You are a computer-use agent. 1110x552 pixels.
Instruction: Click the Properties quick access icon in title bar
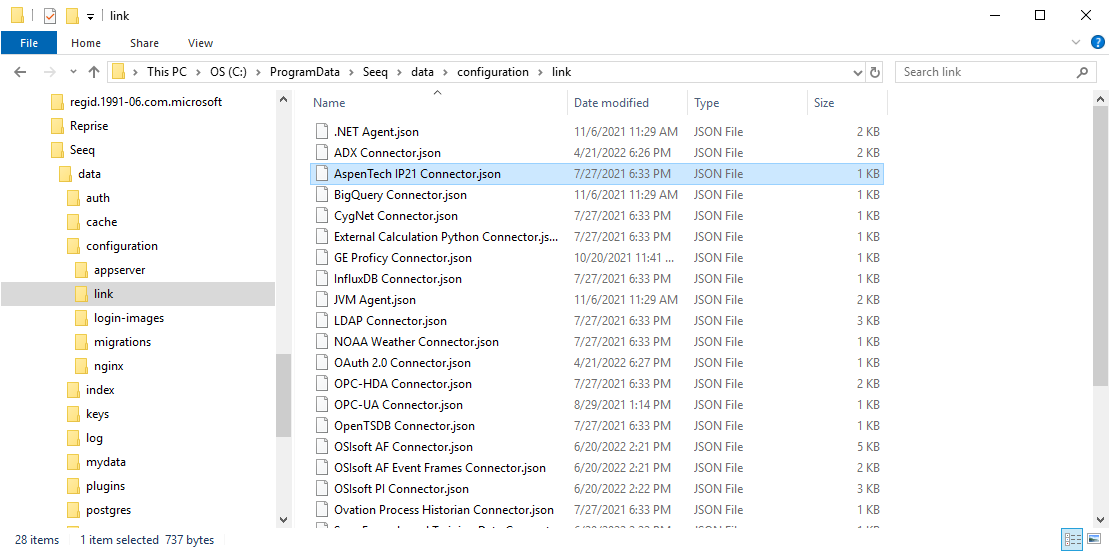[50, 16]
